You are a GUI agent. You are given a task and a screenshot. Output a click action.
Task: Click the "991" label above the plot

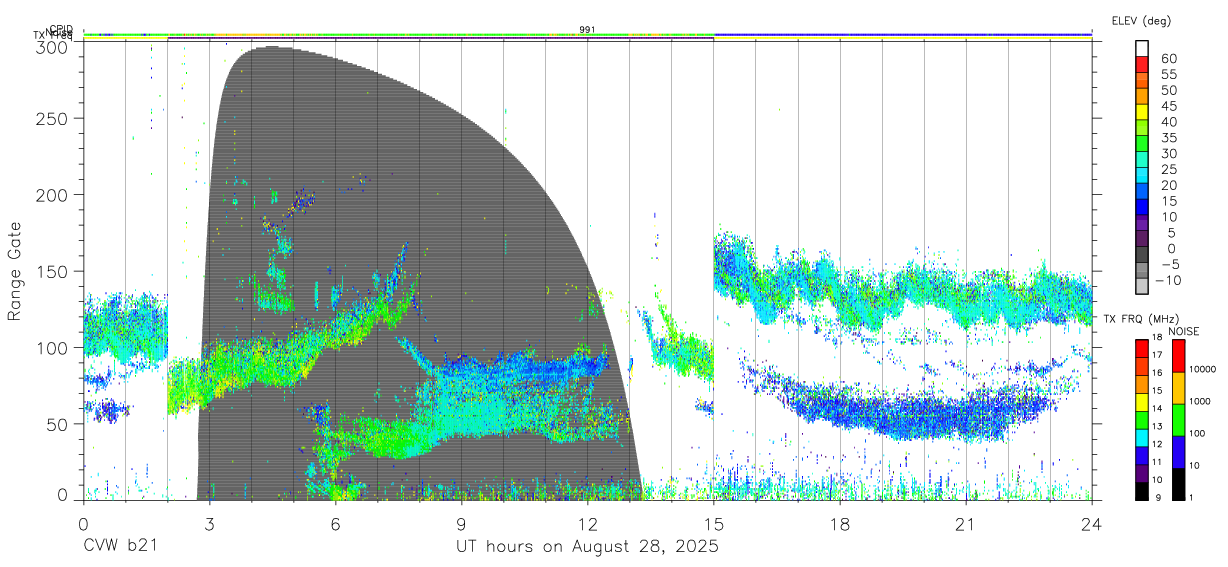click(588, 30)
